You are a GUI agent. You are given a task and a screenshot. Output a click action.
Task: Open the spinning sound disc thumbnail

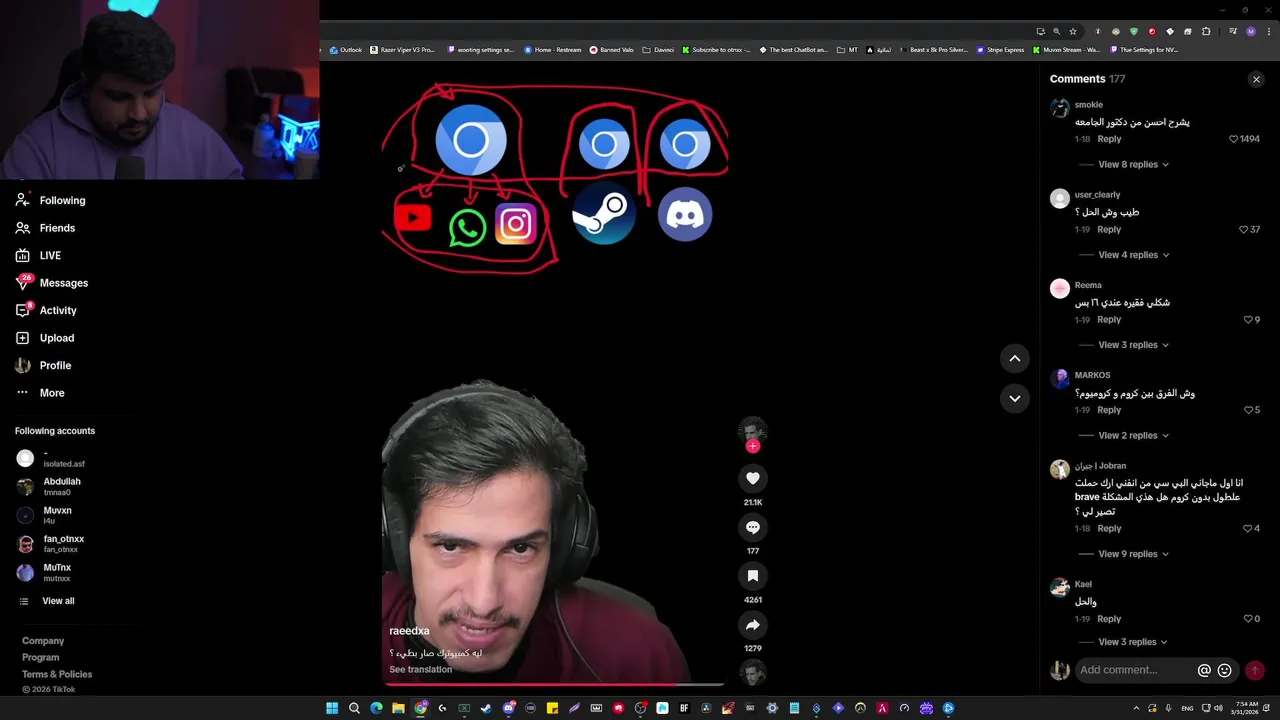pos(753,673)
